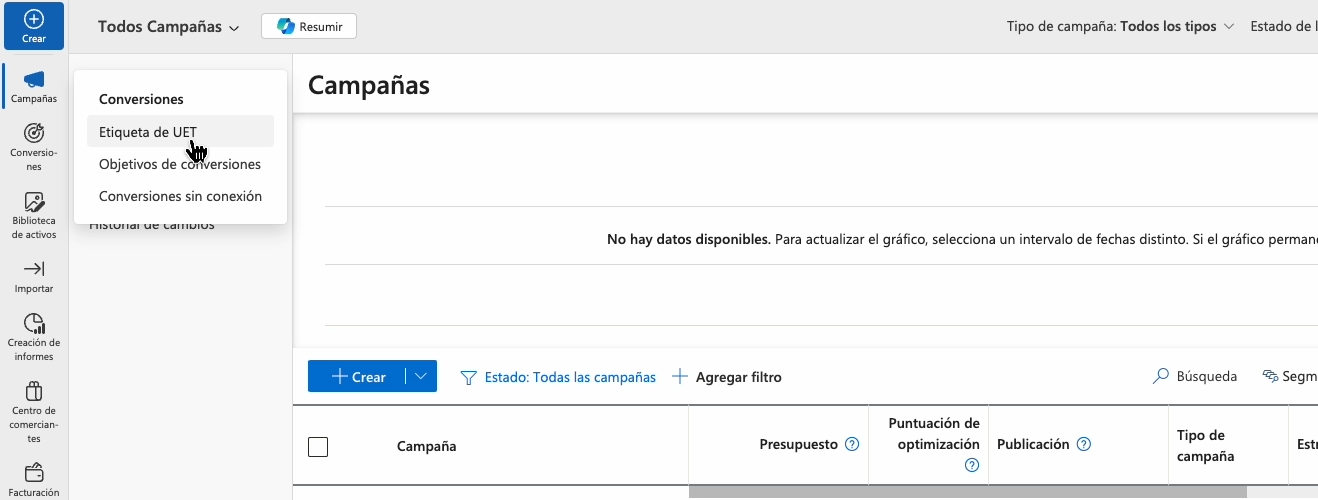Open the Facturación wallet sidebar icon

tap(34, 471)
